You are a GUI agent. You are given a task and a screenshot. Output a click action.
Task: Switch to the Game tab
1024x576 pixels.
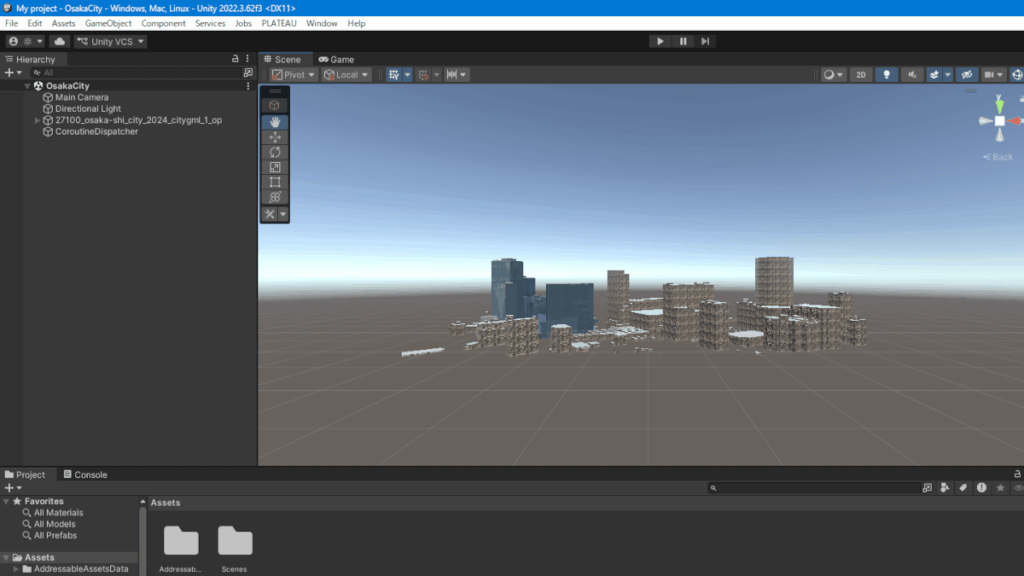click(336, 59)
